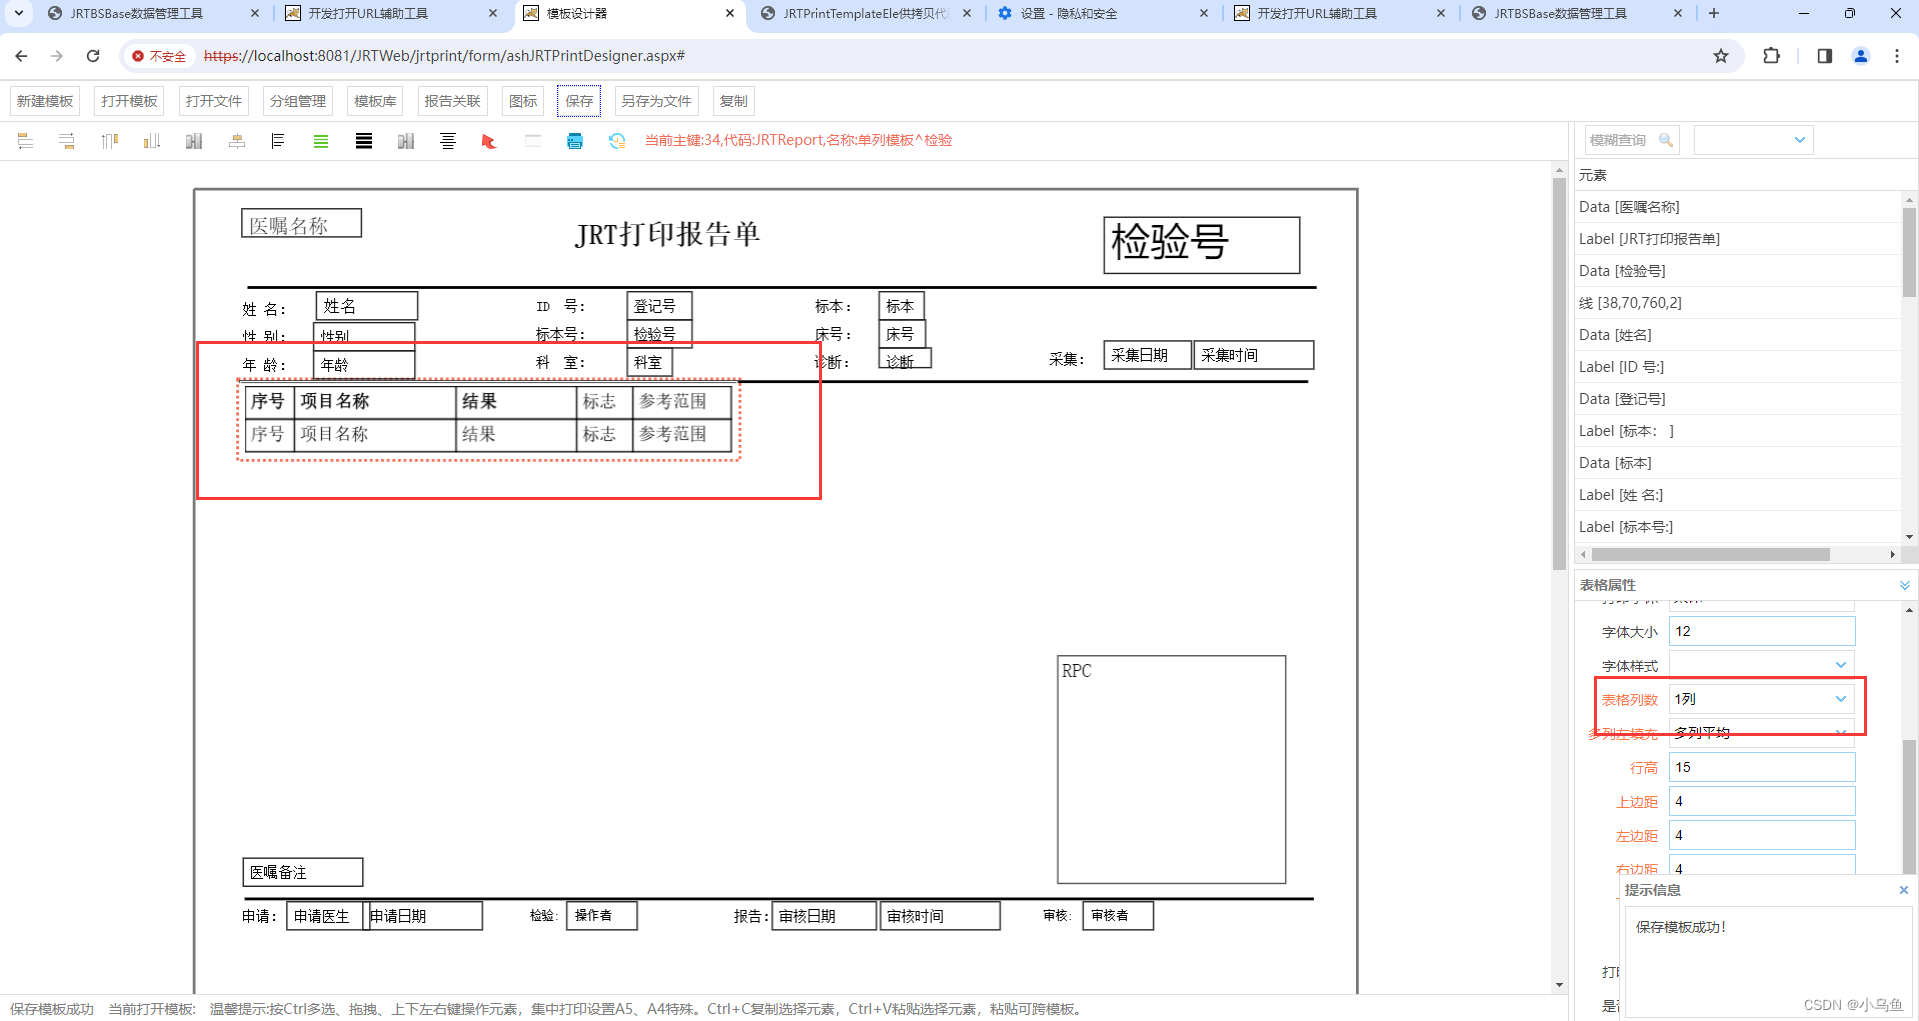Click the align-right edges toolbar icon
1919x1021 pixels.
click(x=67, y=141)
